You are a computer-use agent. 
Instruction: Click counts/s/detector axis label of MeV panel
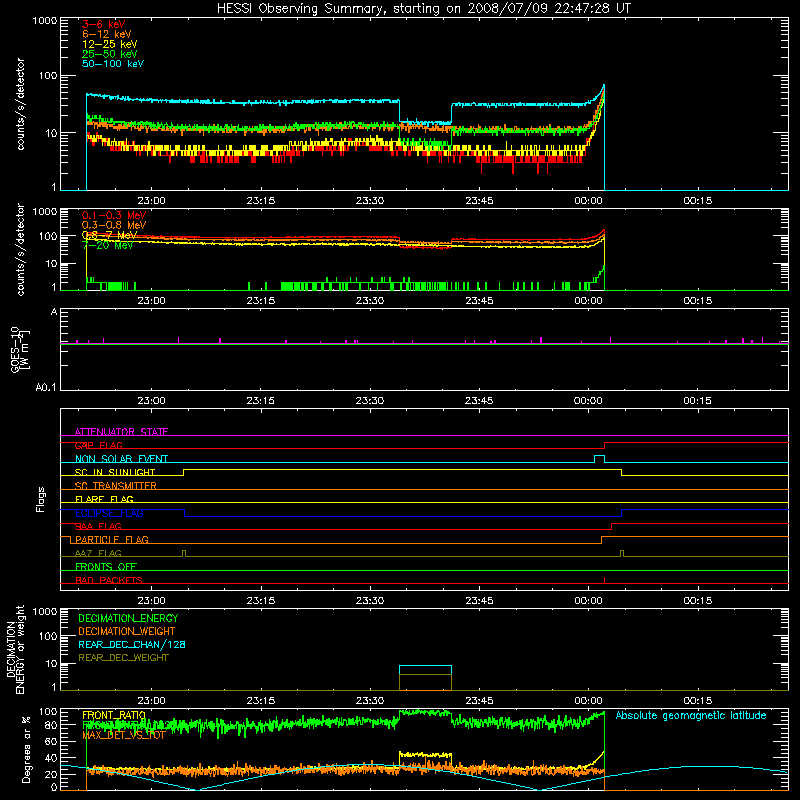[20, 249]
